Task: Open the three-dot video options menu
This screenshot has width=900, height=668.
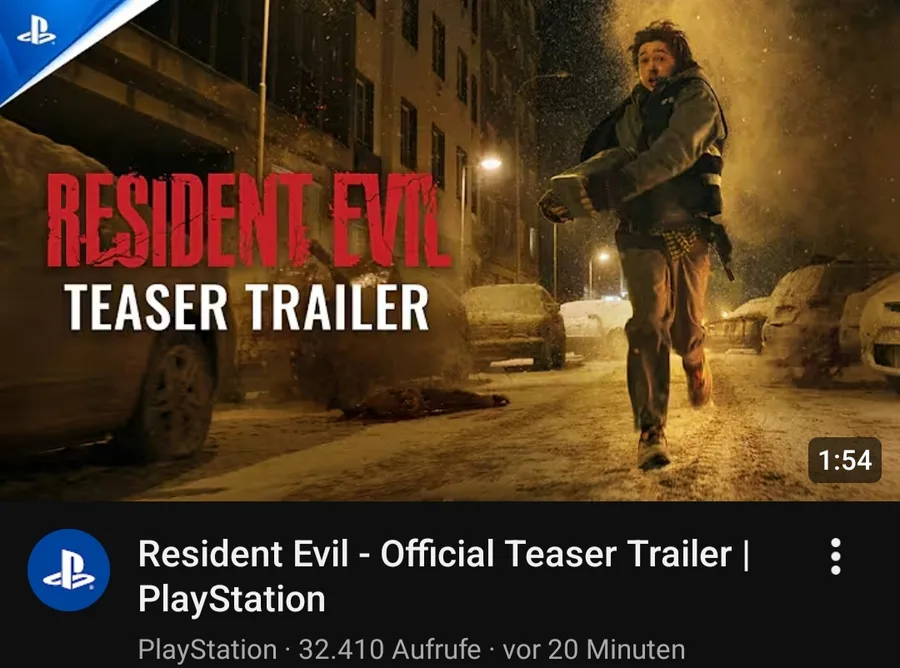Action: coord(836,556)
